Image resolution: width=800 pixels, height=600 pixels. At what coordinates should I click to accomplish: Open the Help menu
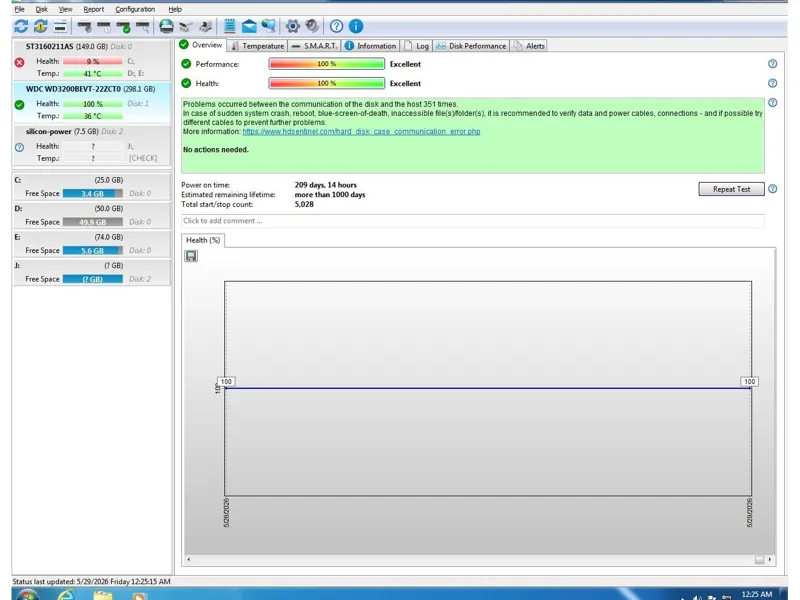pyautogui.click(x=175, y=9)
